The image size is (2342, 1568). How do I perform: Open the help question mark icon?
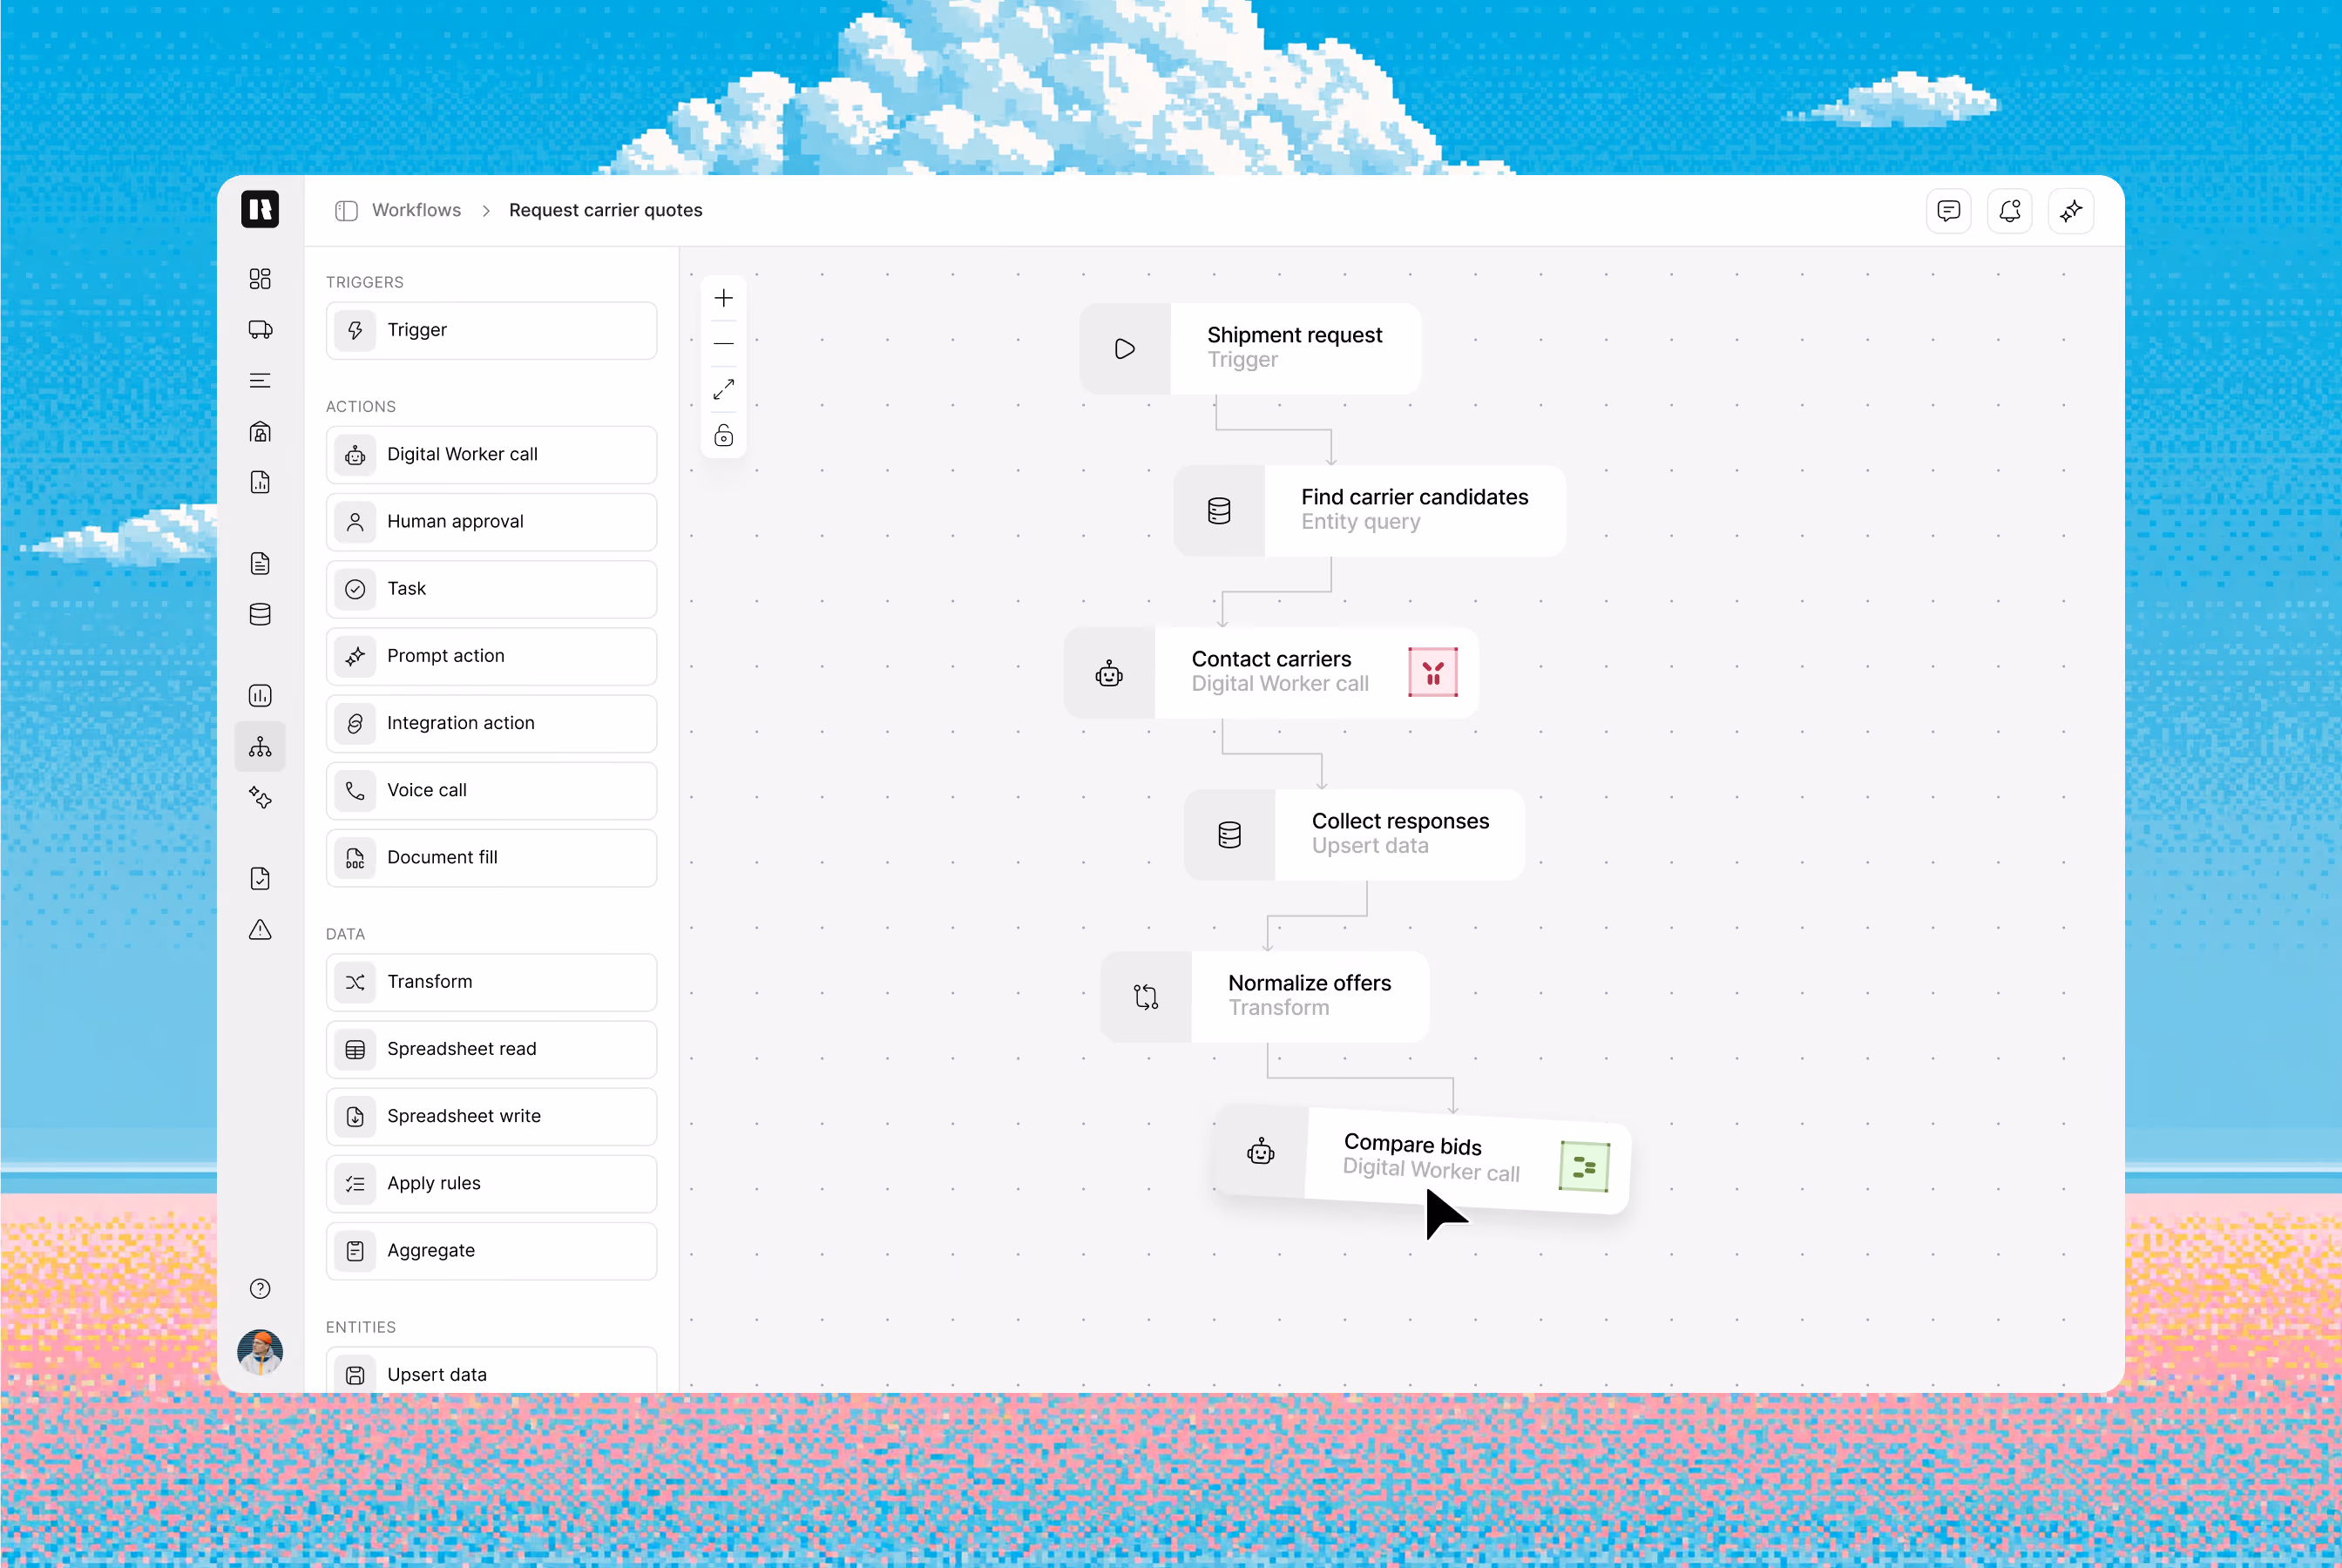pyautogui.click(x=260, y=1288)
